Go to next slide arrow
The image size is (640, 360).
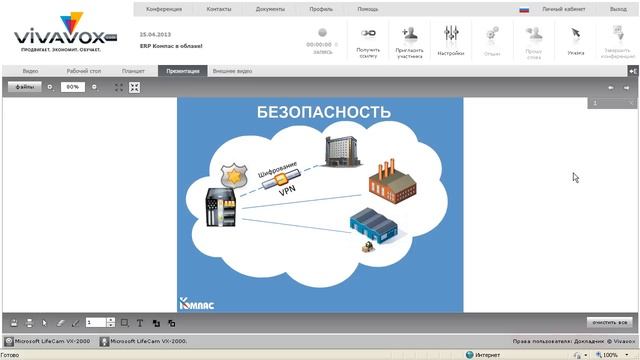pos(626,88)
